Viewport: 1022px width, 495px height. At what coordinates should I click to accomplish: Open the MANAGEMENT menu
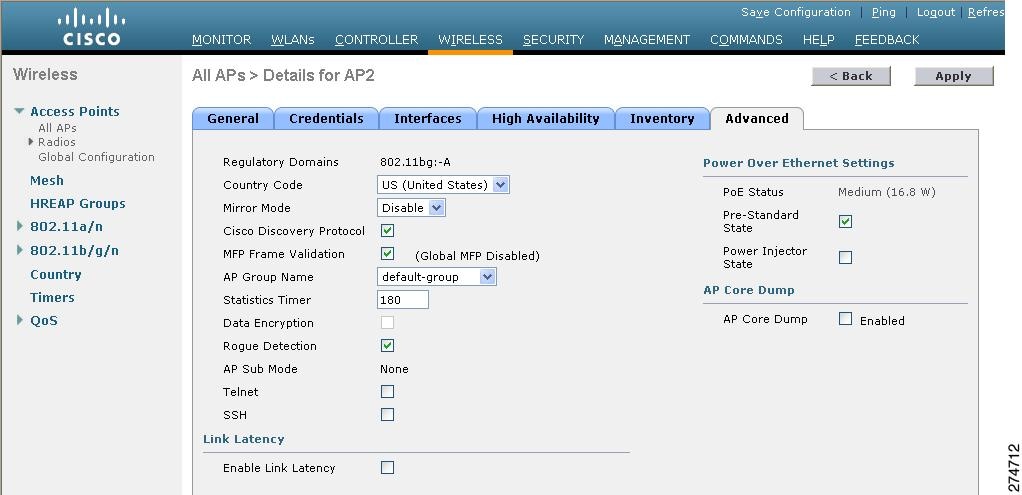[x=647, y=40]
